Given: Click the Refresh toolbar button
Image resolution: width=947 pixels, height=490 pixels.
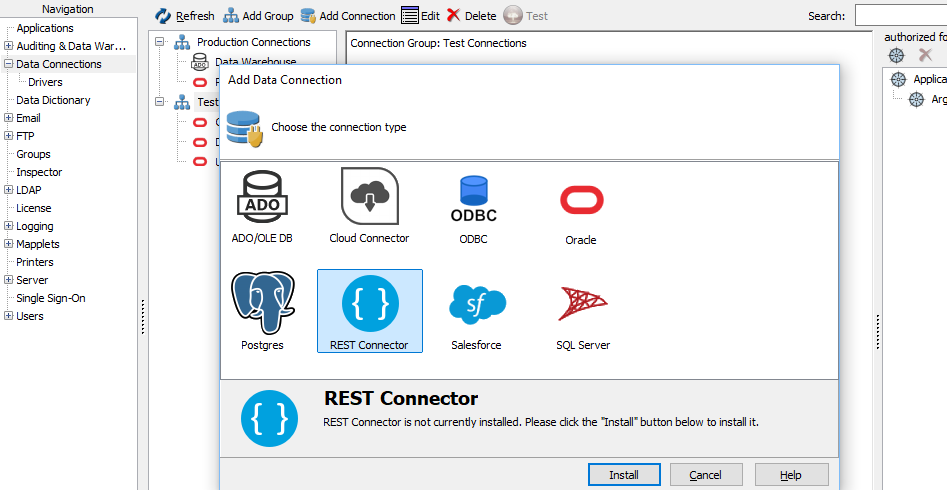Looking at the screenshot, I should coord(185,16).
